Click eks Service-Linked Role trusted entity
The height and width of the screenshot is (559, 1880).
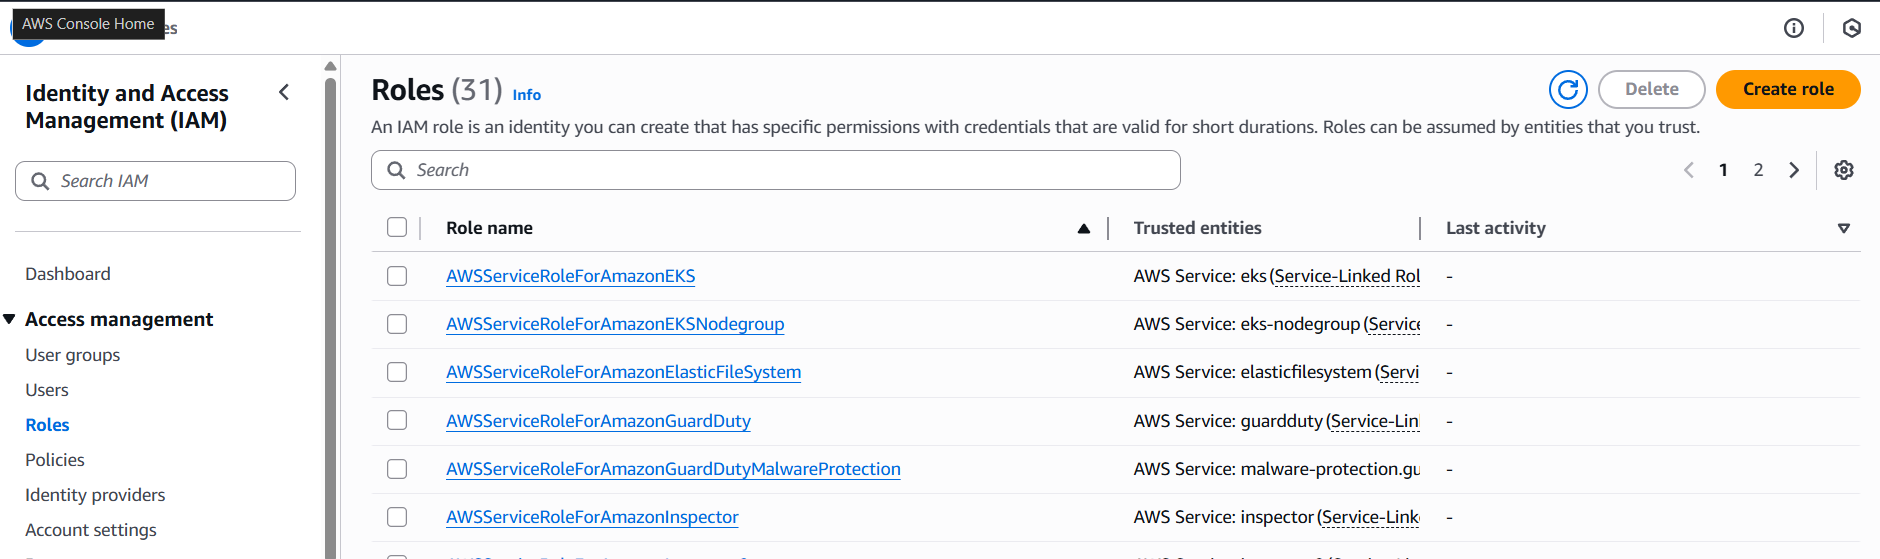click(1276, 276)
